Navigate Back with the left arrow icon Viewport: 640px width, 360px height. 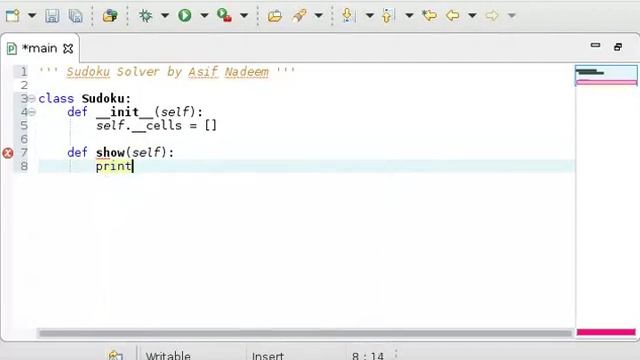(452, 16)
